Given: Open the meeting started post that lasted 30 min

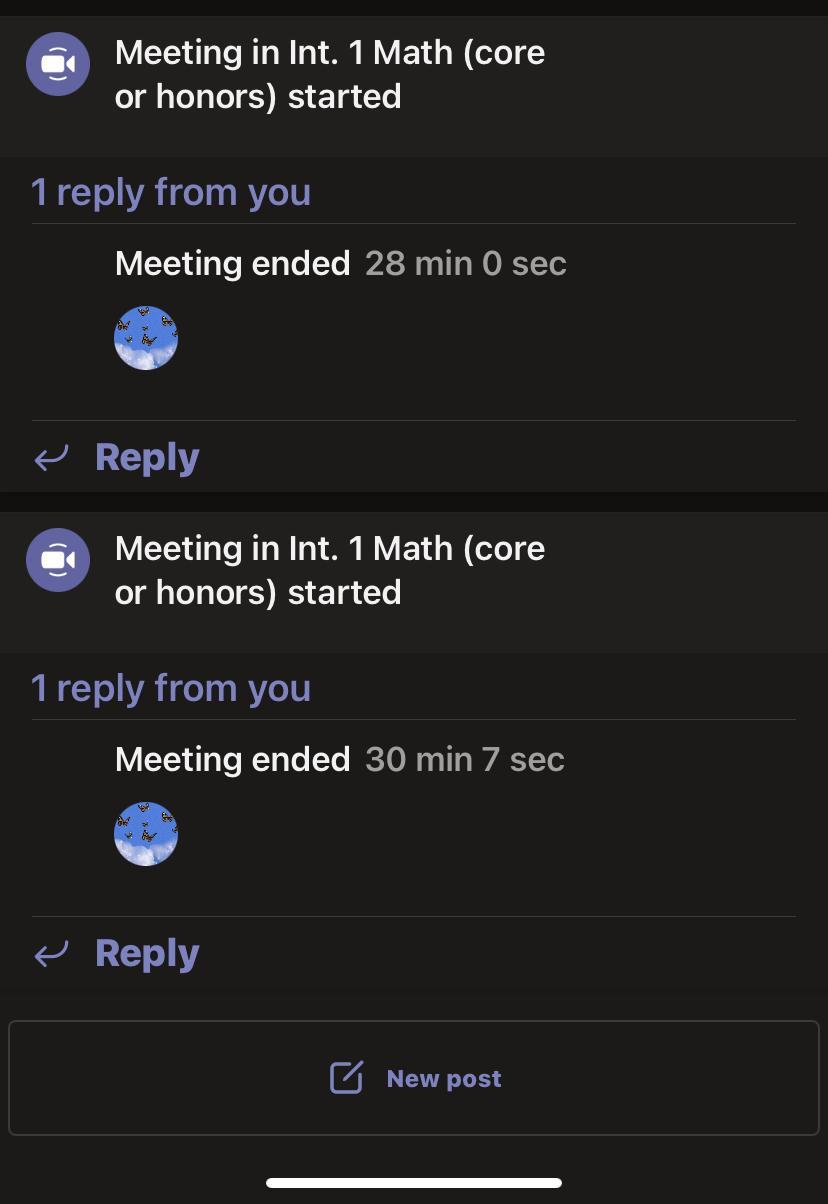Looking at the screenshot, I should click(330, 570).
